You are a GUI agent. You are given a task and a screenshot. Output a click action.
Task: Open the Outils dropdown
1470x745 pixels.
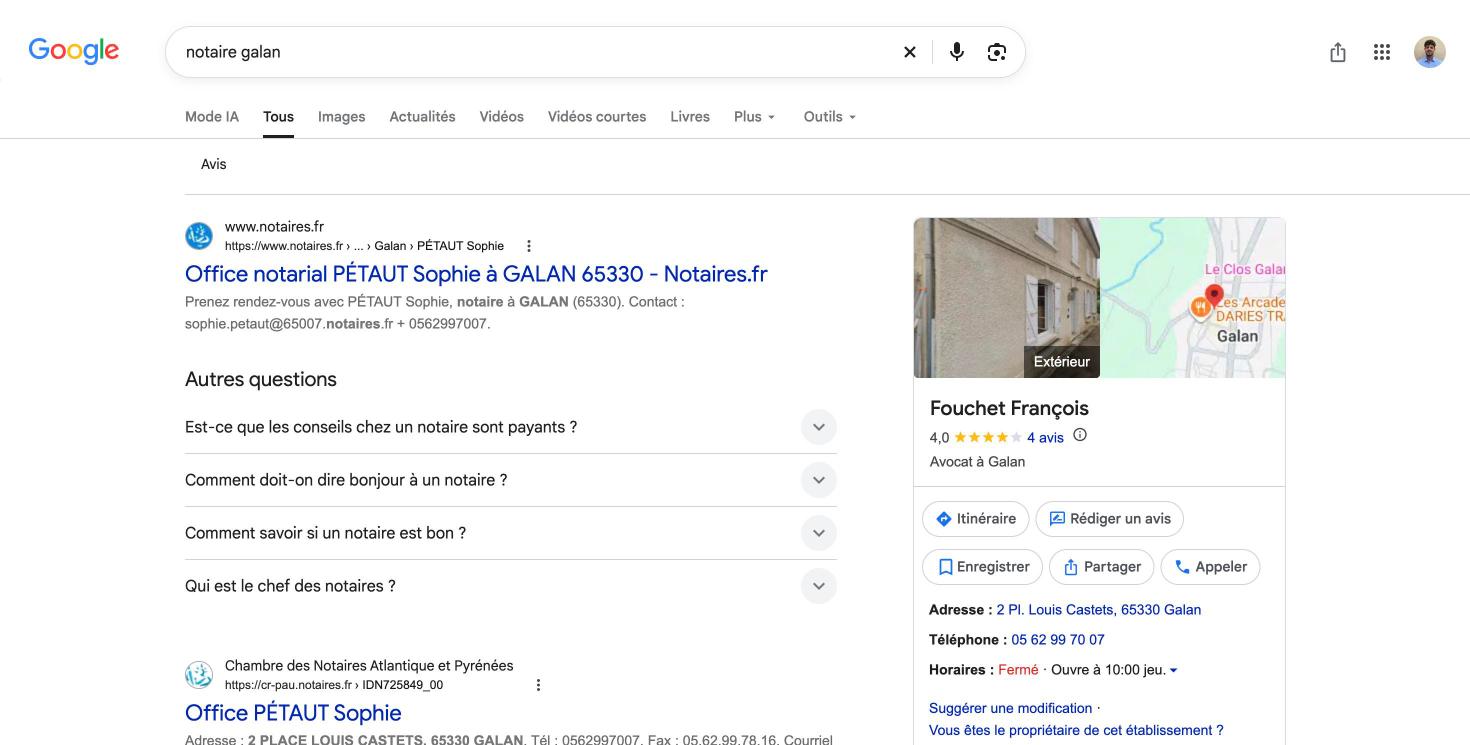(830, 117)
